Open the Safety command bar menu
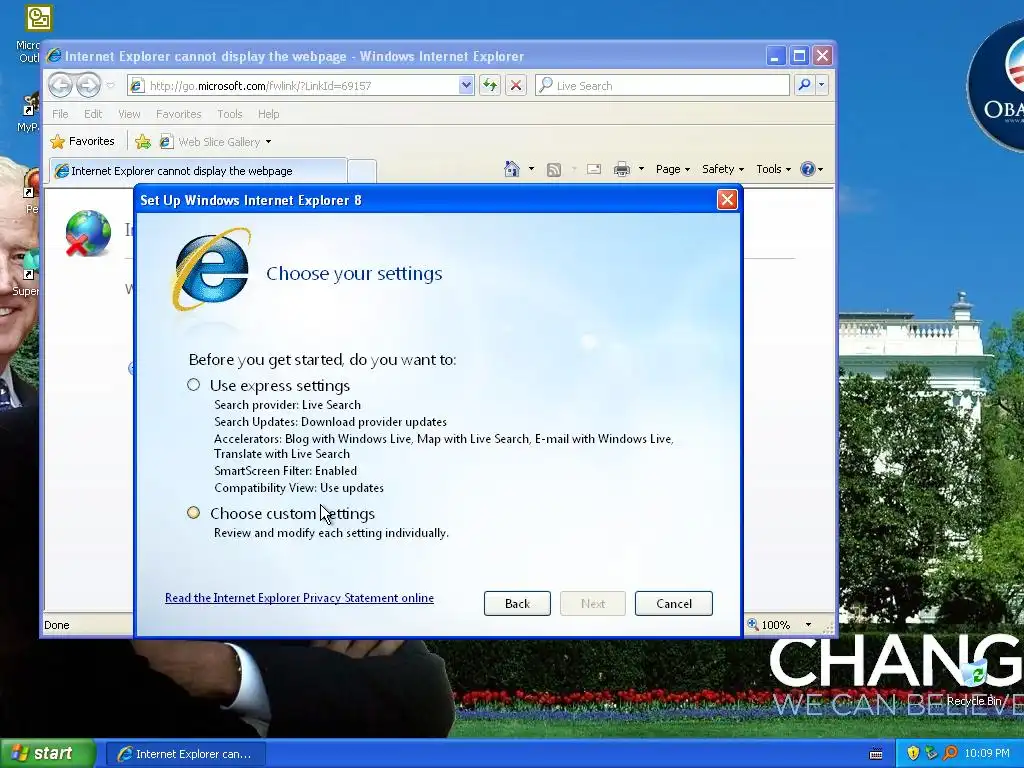The width and height of the screenshot is (1024, 768). tap(722, 169)
